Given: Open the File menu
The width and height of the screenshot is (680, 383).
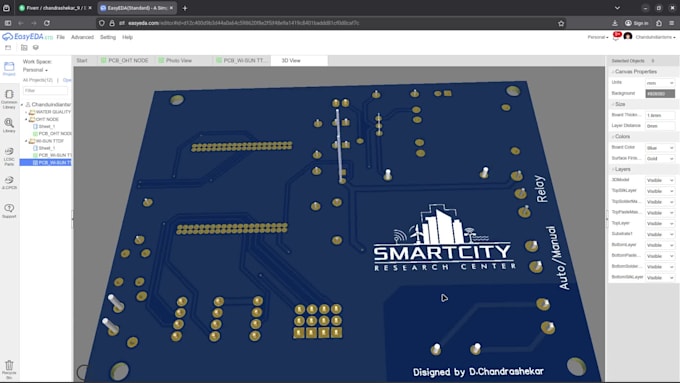Looking at the screenshot, I should pyautogui.click(x=61, y=37).
